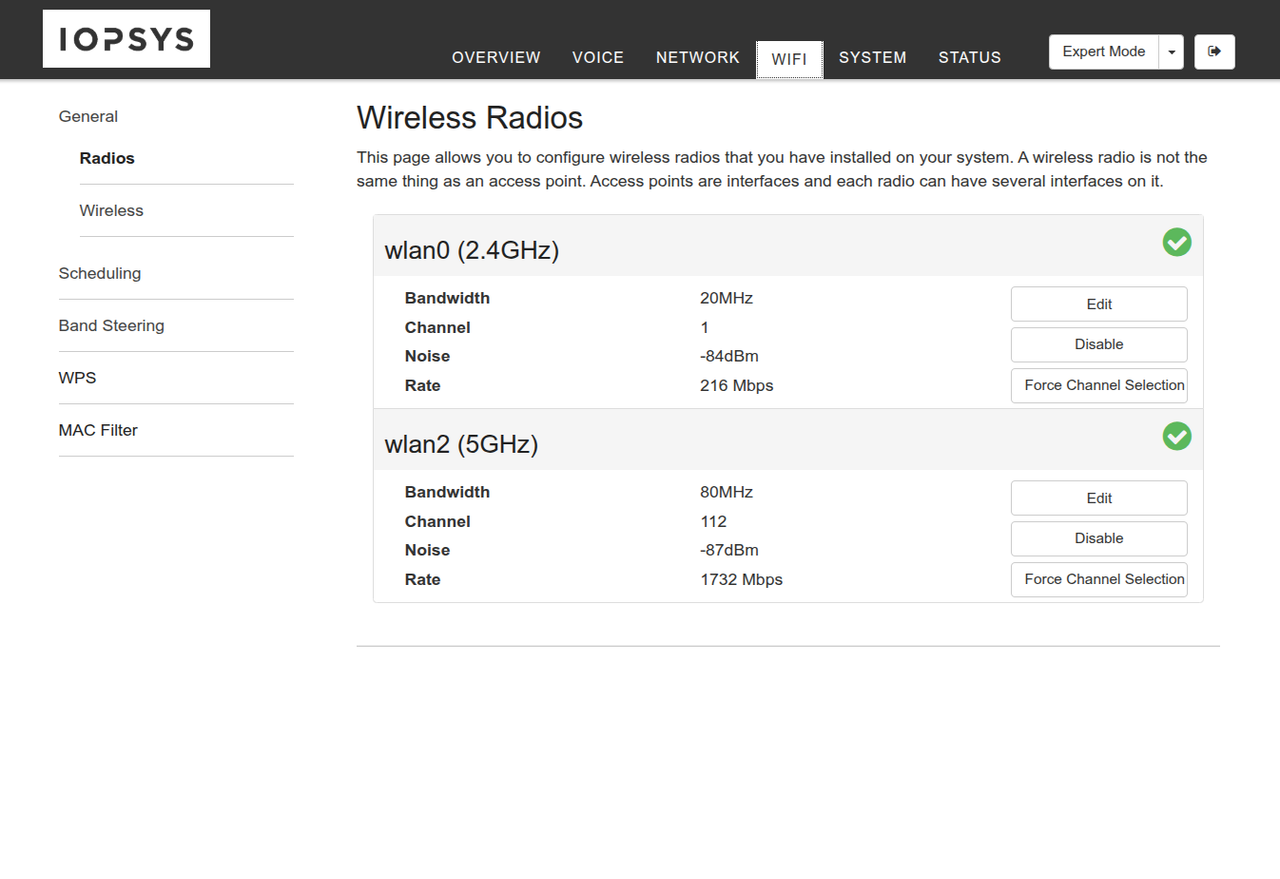Click the -84dBm noise value
The image size is (1280, 879).
tap(729, 356)
